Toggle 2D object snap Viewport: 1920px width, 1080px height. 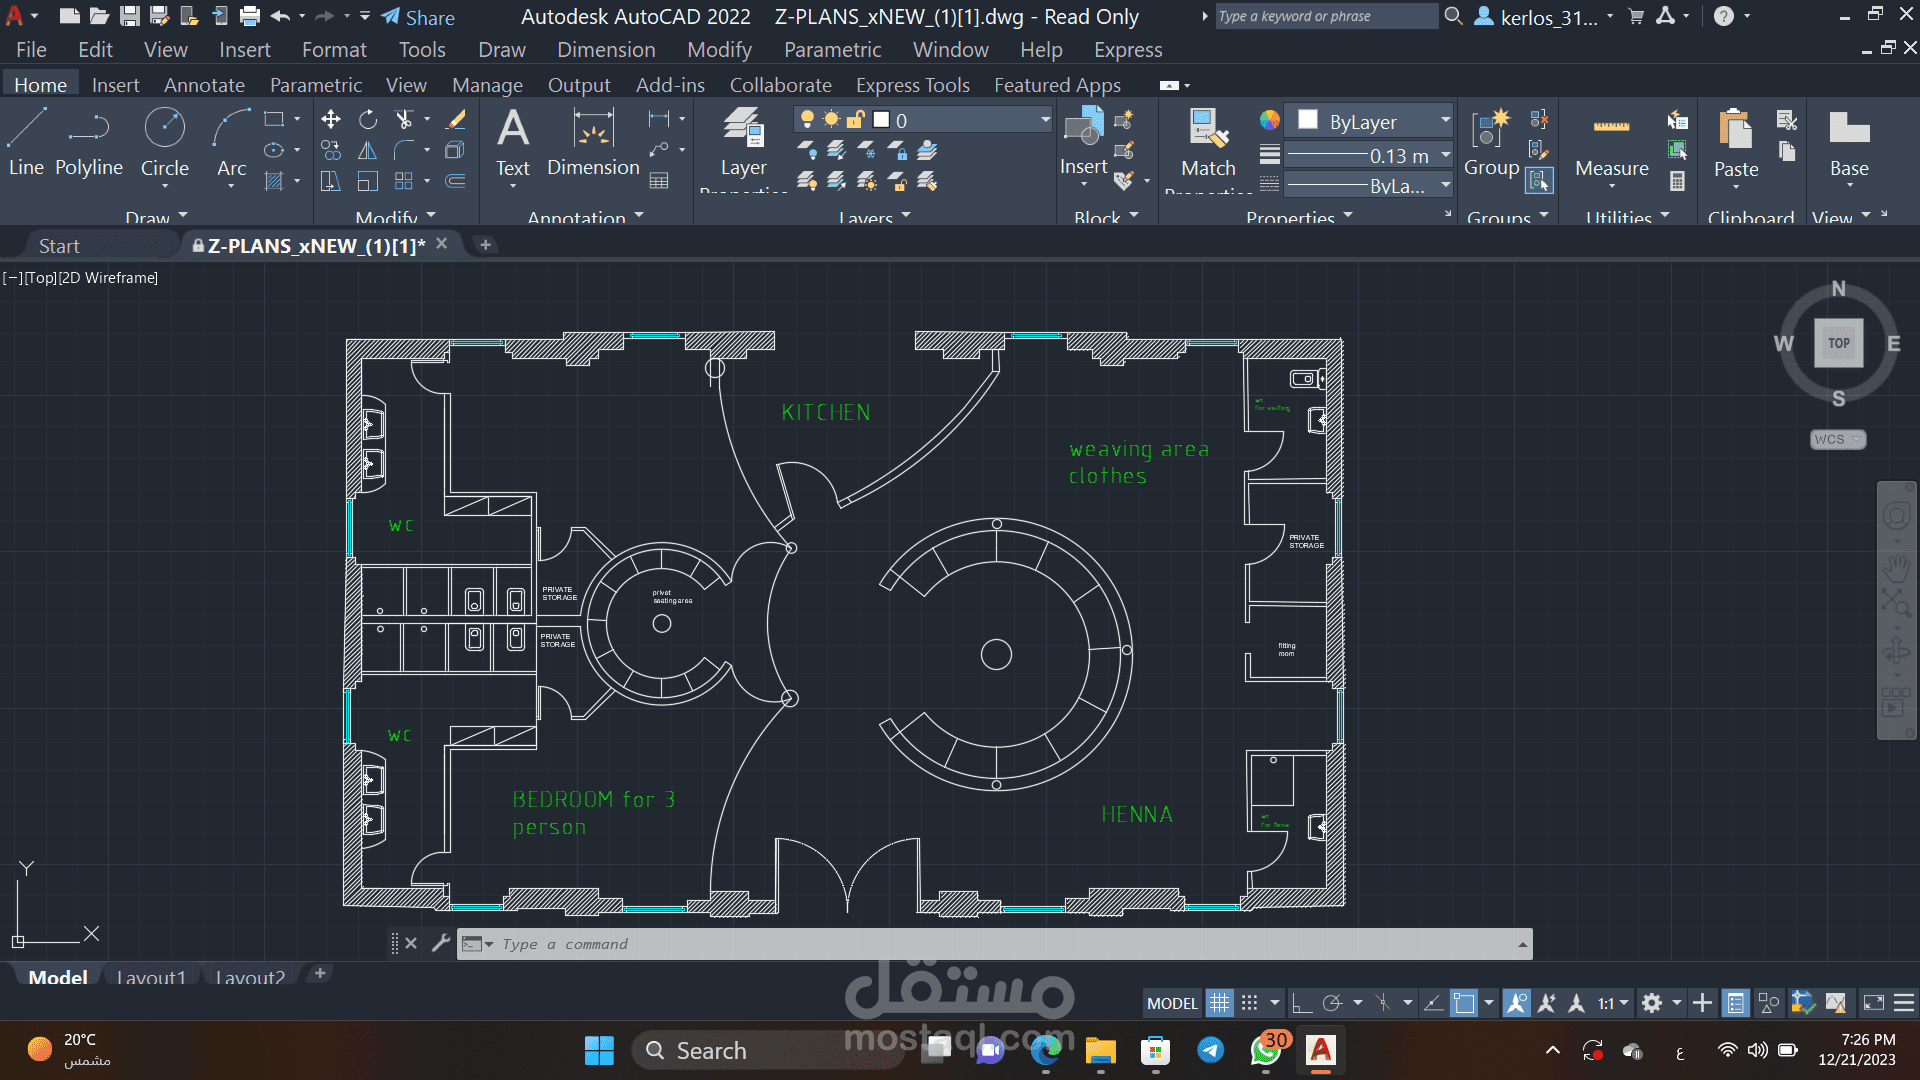[x=1464, y=1003]
